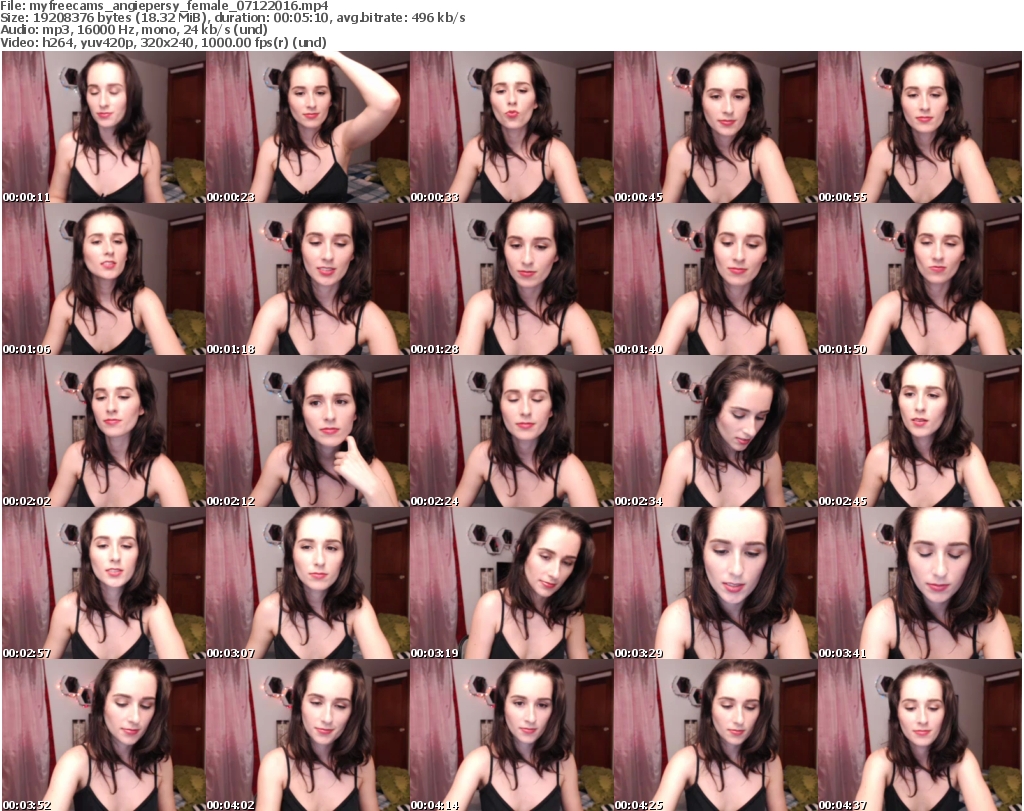Pick the frame labeled 00:00:45
Screen dimensions: 1024x811
click(x=715, y=127)
